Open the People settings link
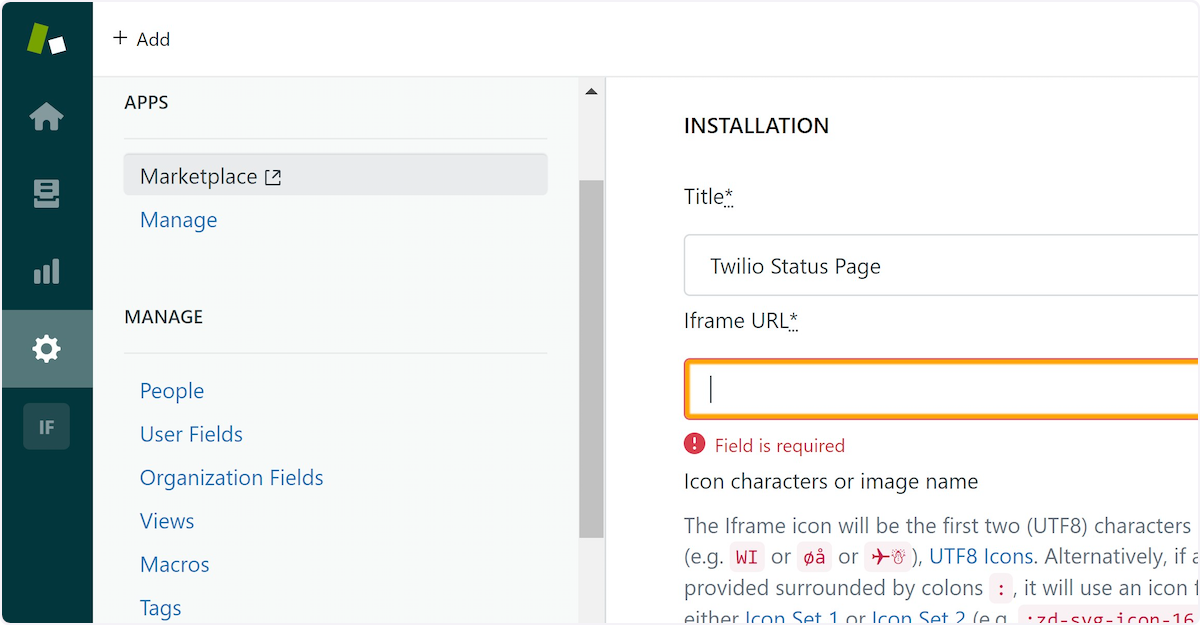The height and width of the screenshot is (625, 1200). (x=172, y=391)
